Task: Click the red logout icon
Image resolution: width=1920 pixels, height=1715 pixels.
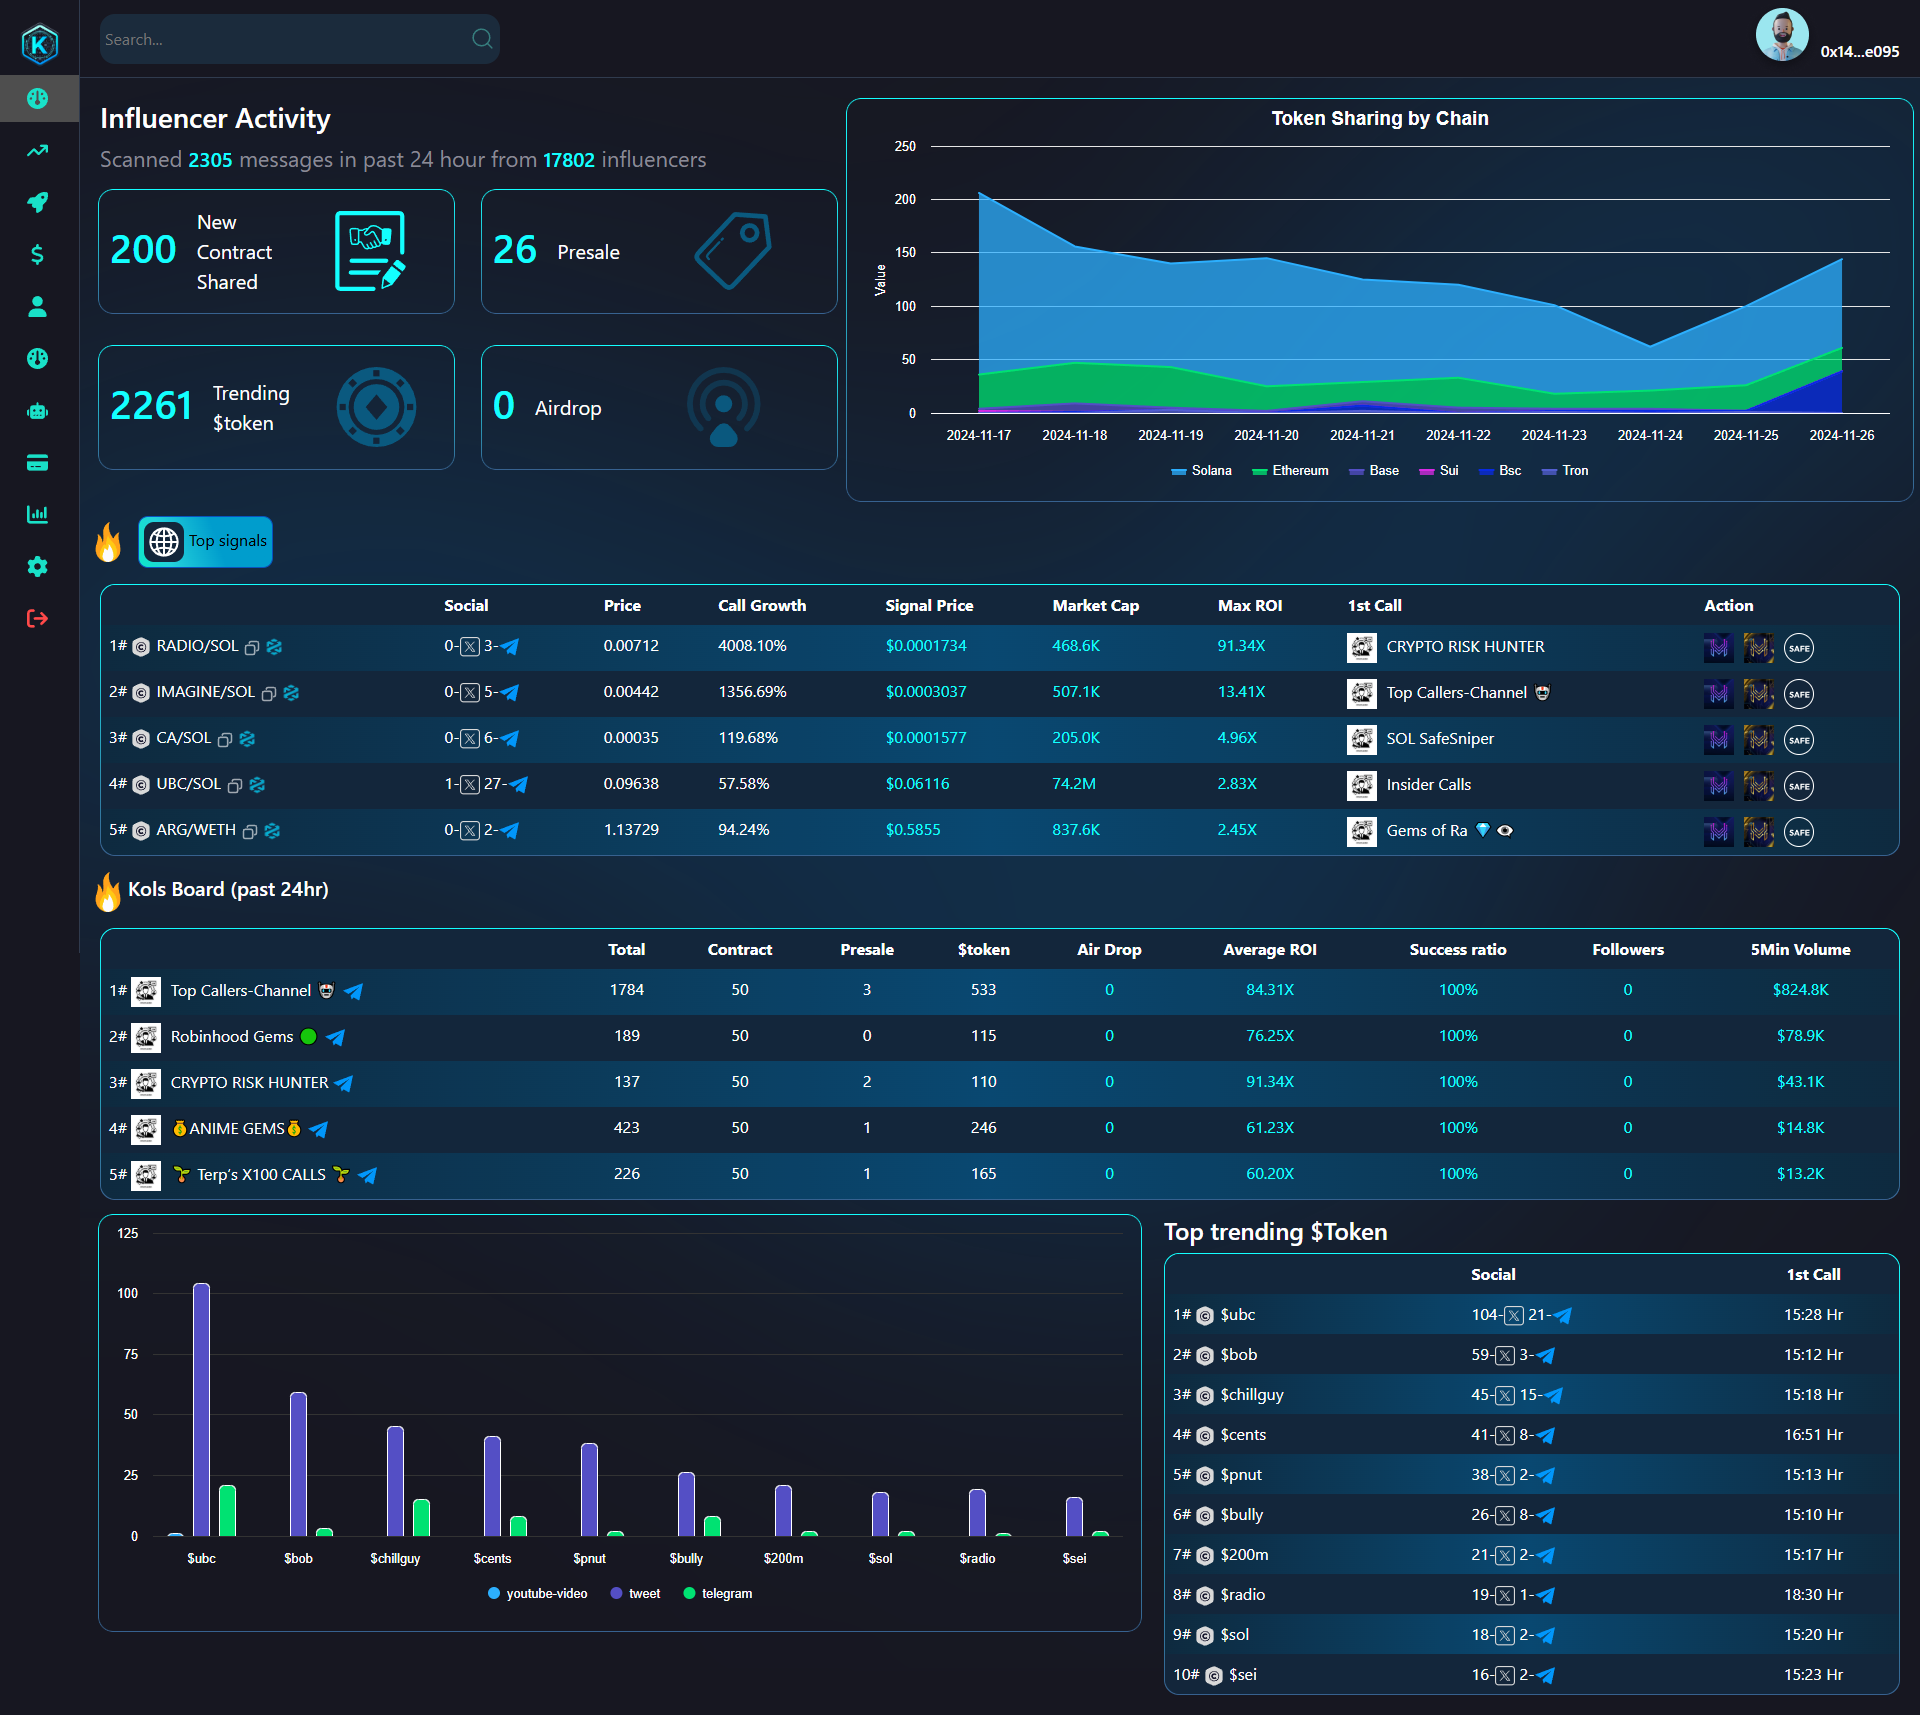Action: tap(37, 619)
